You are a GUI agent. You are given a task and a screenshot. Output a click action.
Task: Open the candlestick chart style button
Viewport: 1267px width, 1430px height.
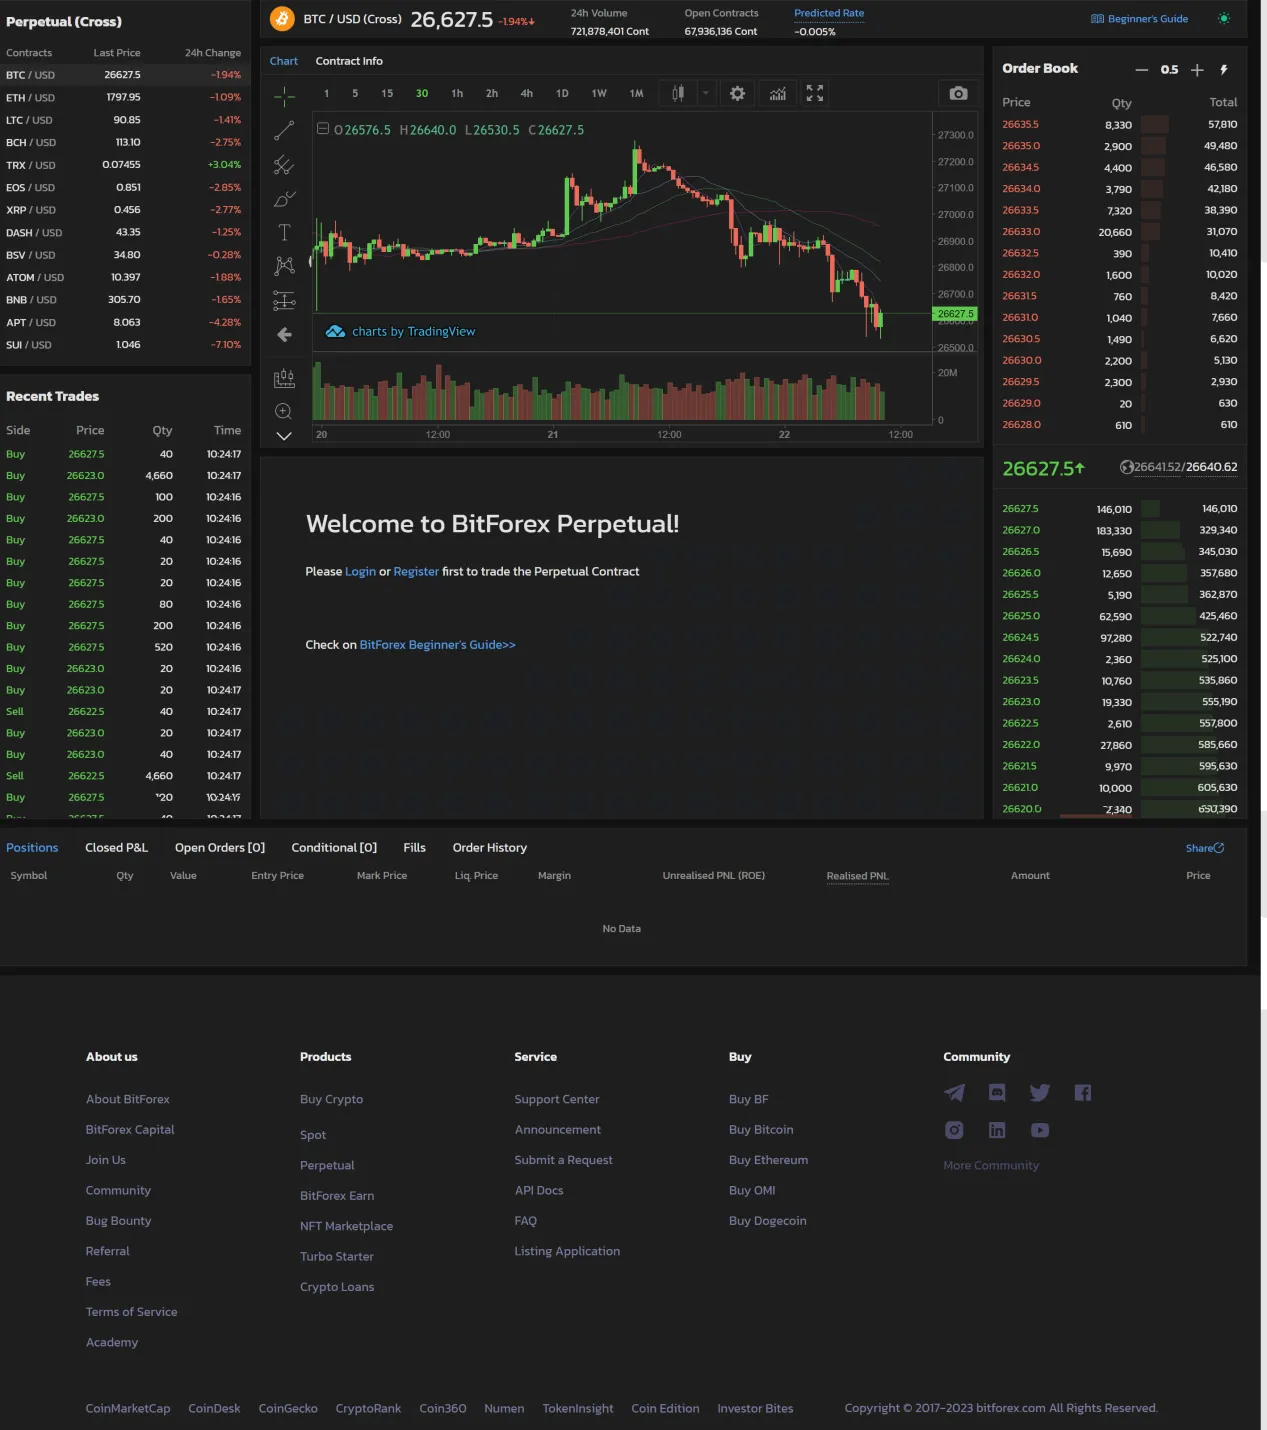coord(678,93)
